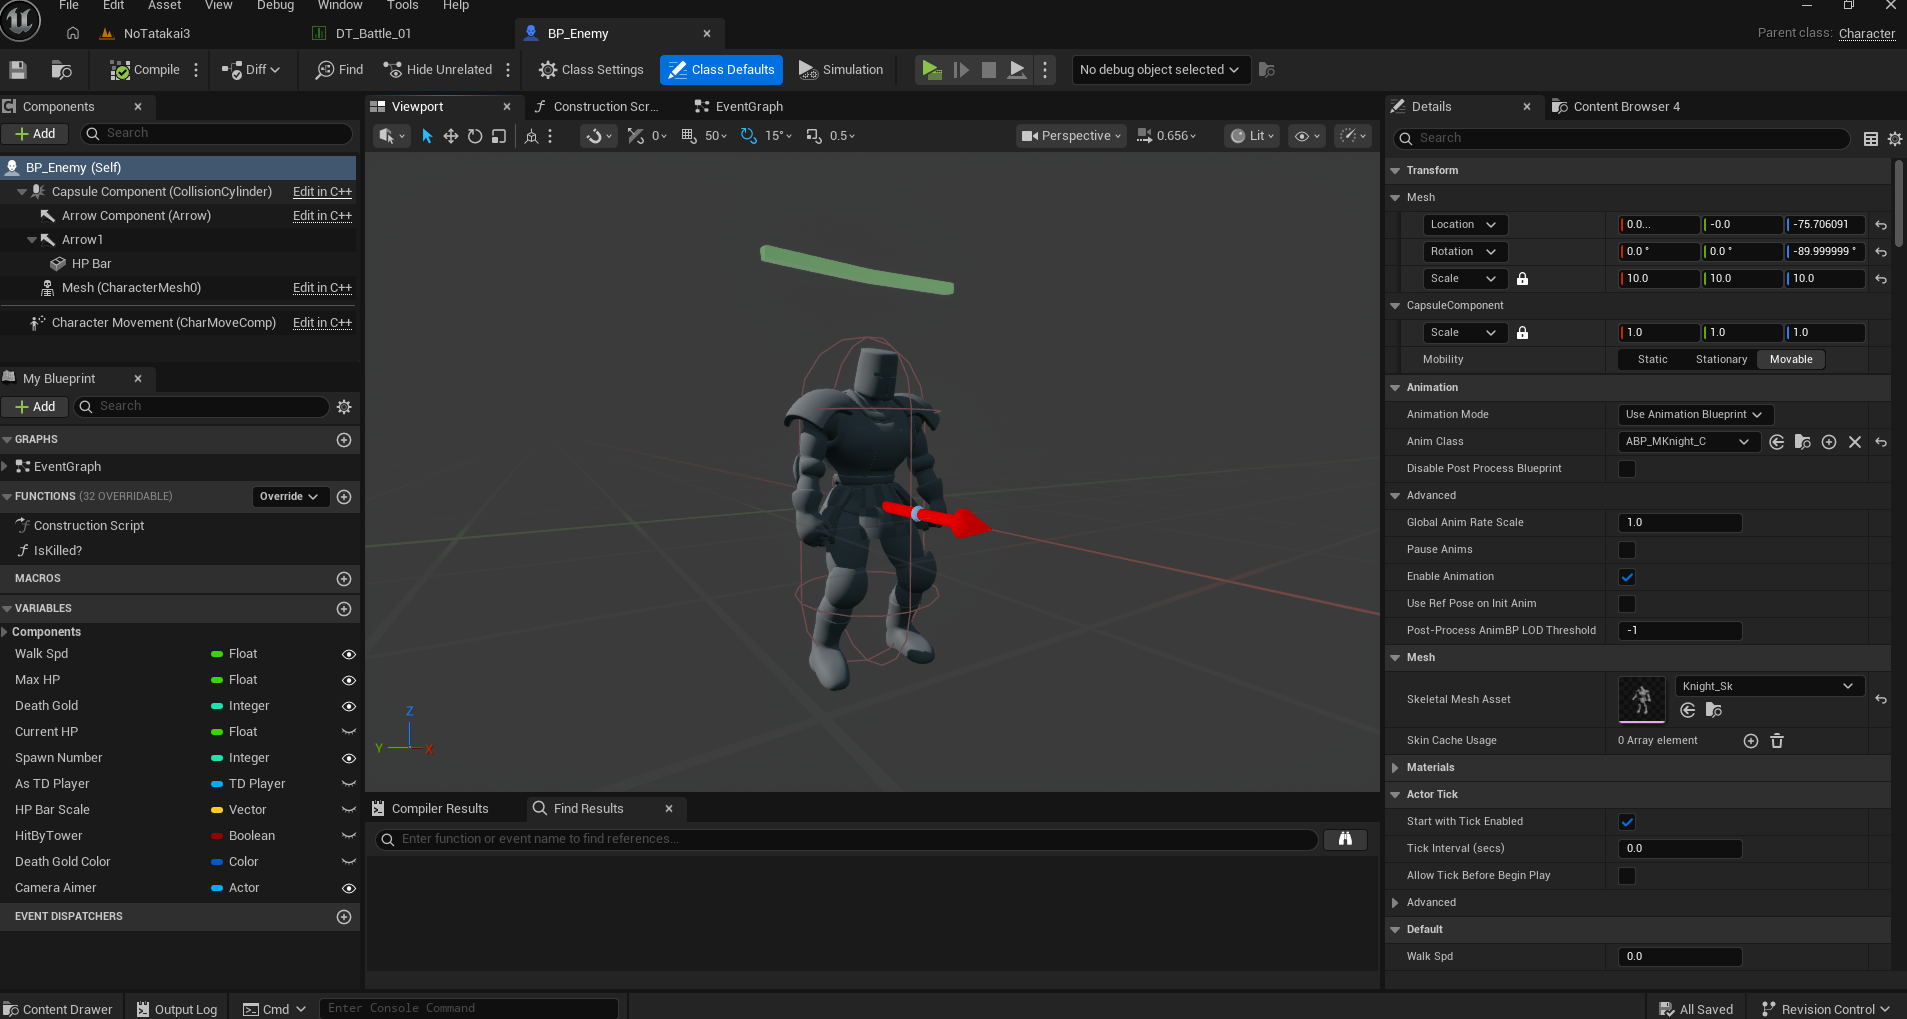Click the stop playback icon
This screenshot has width=1907, height=1019.
pos(989,70)
